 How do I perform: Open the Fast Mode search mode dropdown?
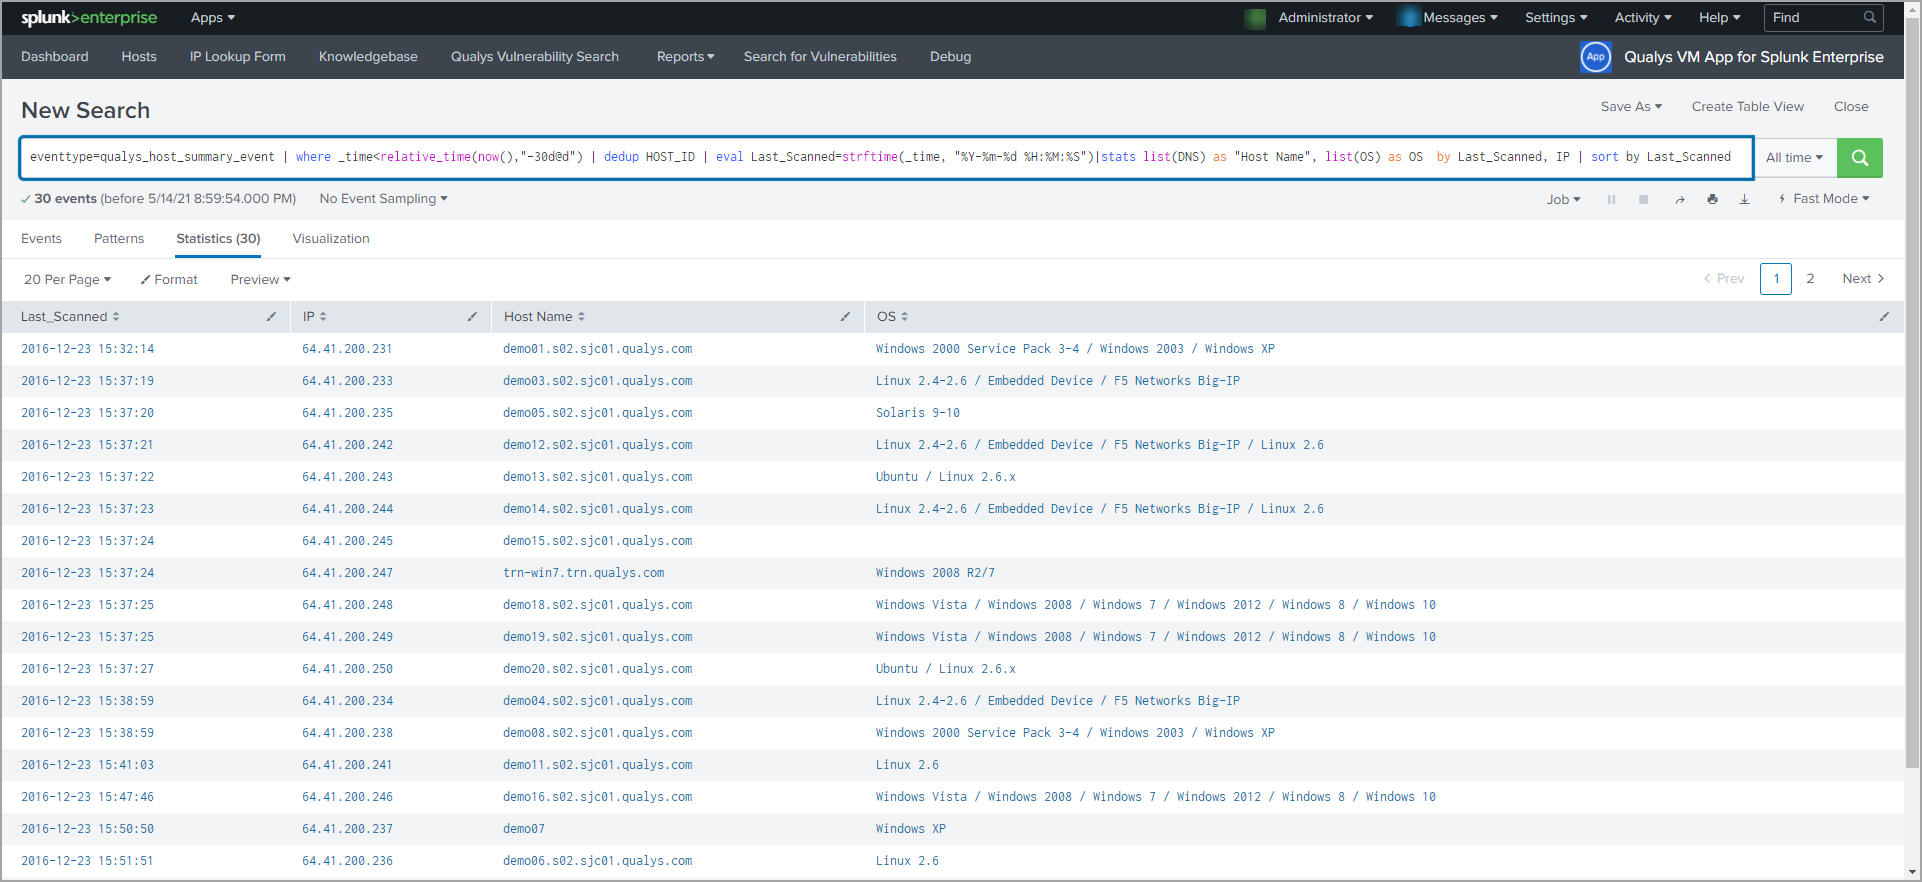[x=1824, y=199]
